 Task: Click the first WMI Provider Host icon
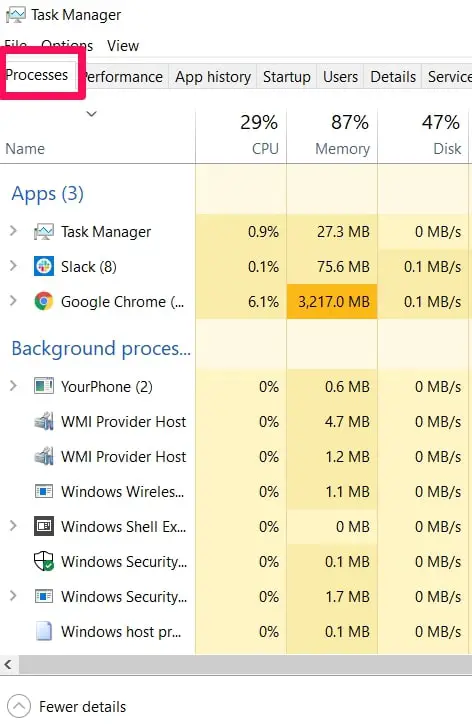point(44,421)
